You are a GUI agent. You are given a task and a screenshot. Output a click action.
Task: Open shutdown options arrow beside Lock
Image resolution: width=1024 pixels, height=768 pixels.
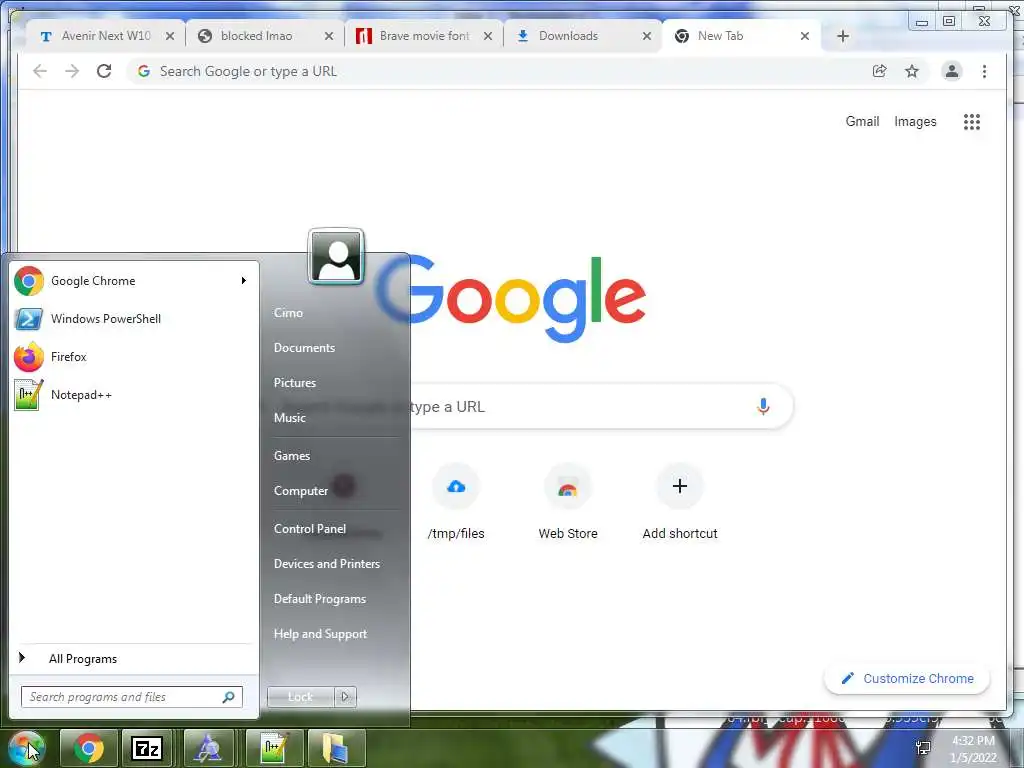coord(345,697)
